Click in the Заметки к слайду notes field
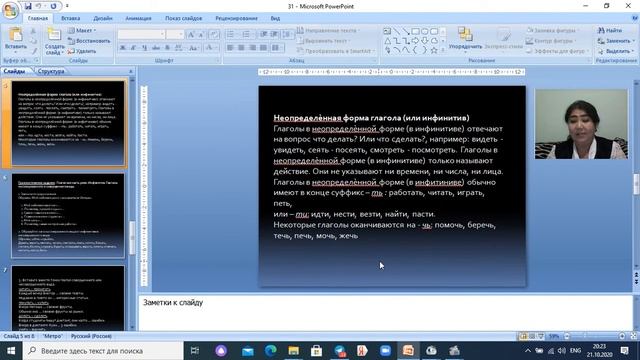640x360 pixels. point(385,312)
